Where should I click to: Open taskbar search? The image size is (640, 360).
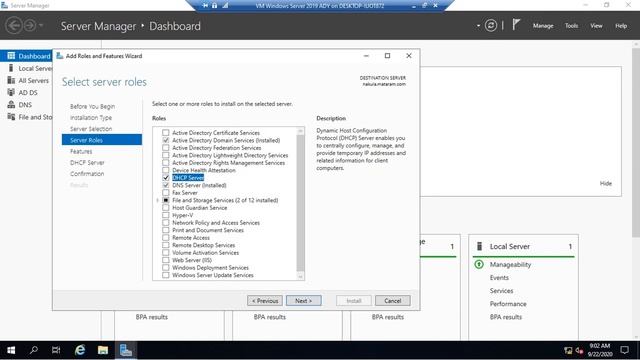34,350
